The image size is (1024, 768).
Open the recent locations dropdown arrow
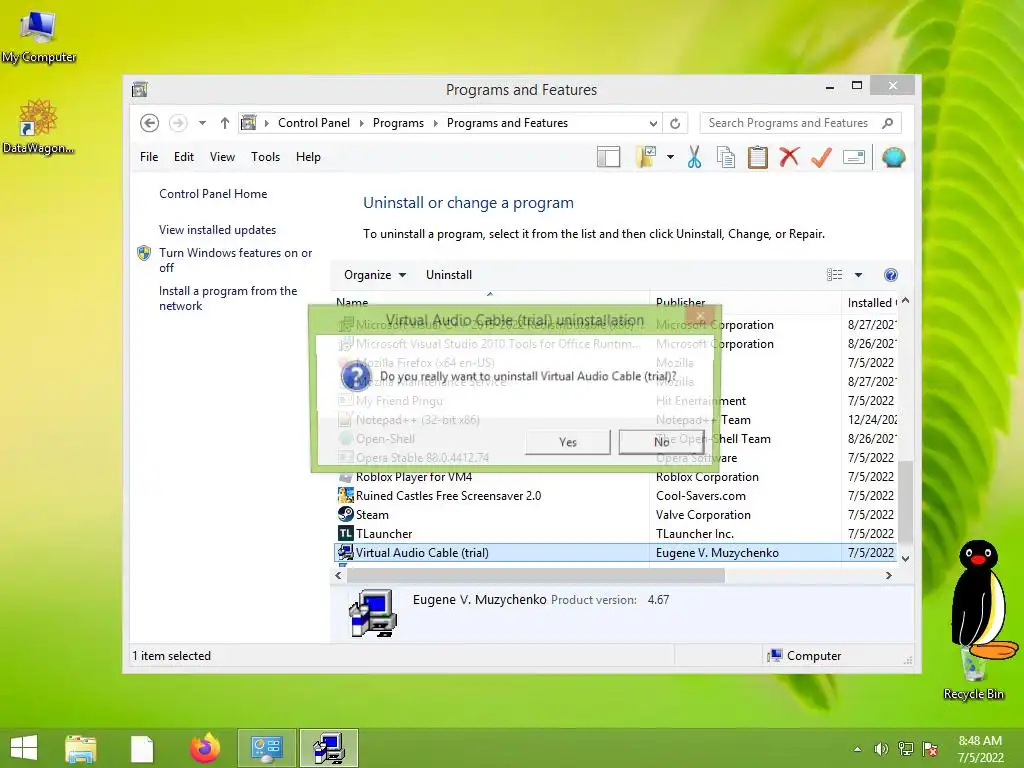[x=202, y=123]
